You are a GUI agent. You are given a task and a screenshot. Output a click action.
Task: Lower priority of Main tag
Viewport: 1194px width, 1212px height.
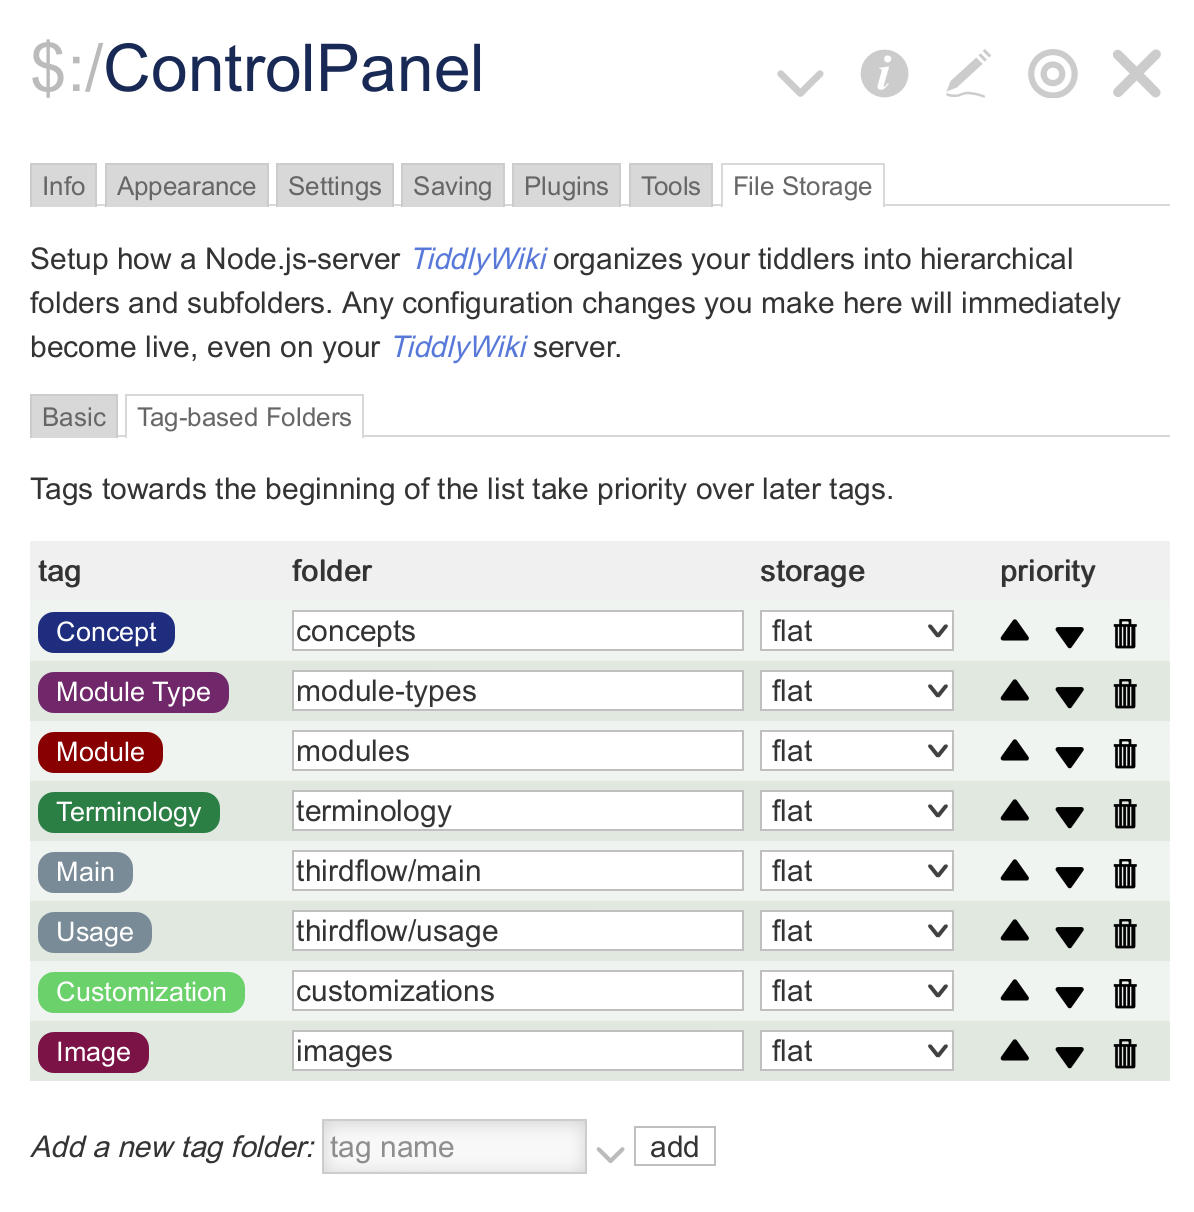1070,877
